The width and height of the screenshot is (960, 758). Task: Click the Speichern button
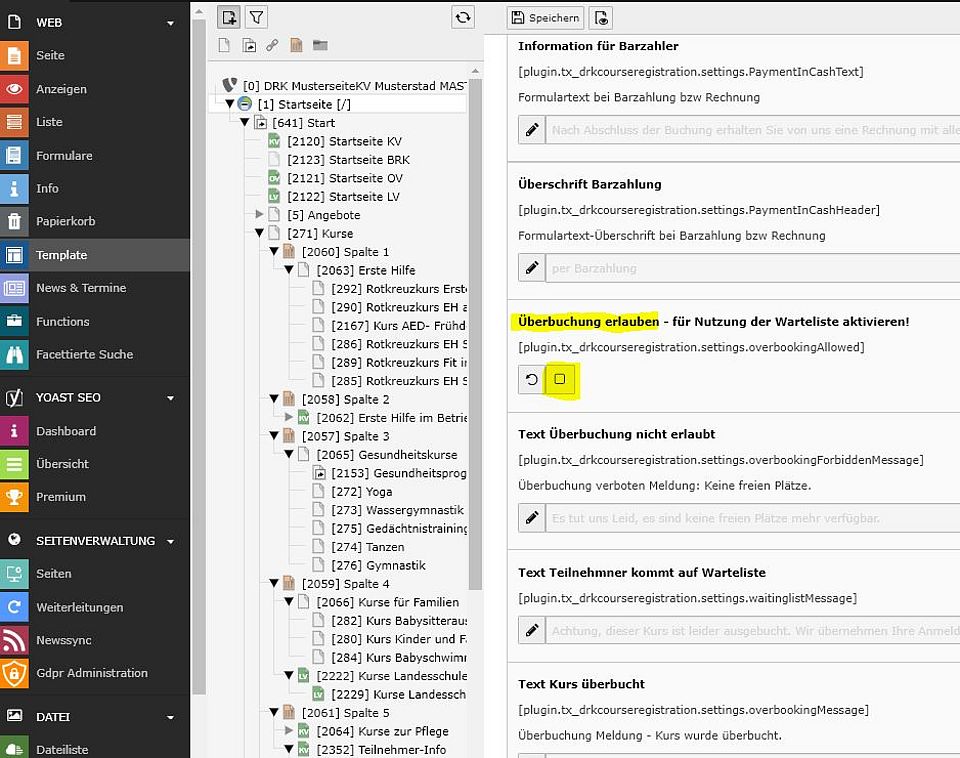[545, 17]
